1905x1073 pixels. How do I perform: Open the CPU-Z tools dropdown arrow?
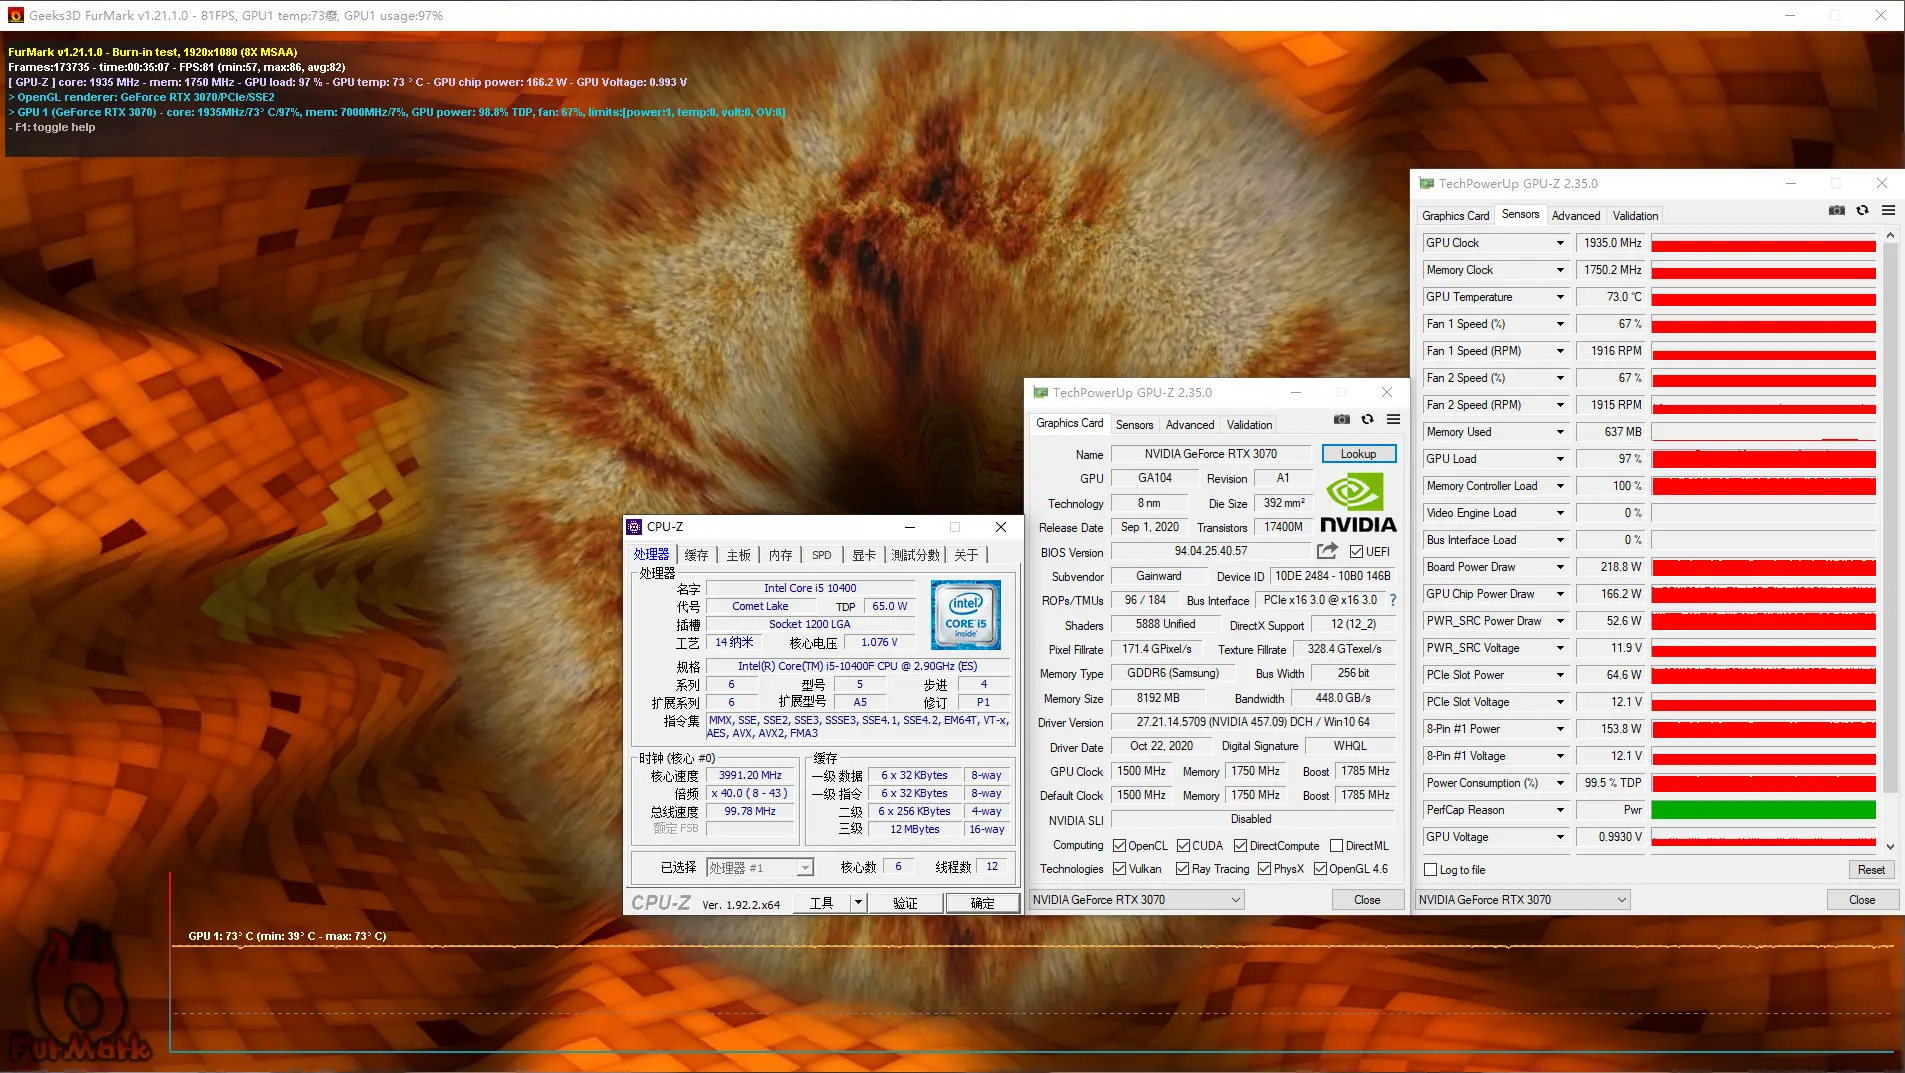tap(857, 903)
